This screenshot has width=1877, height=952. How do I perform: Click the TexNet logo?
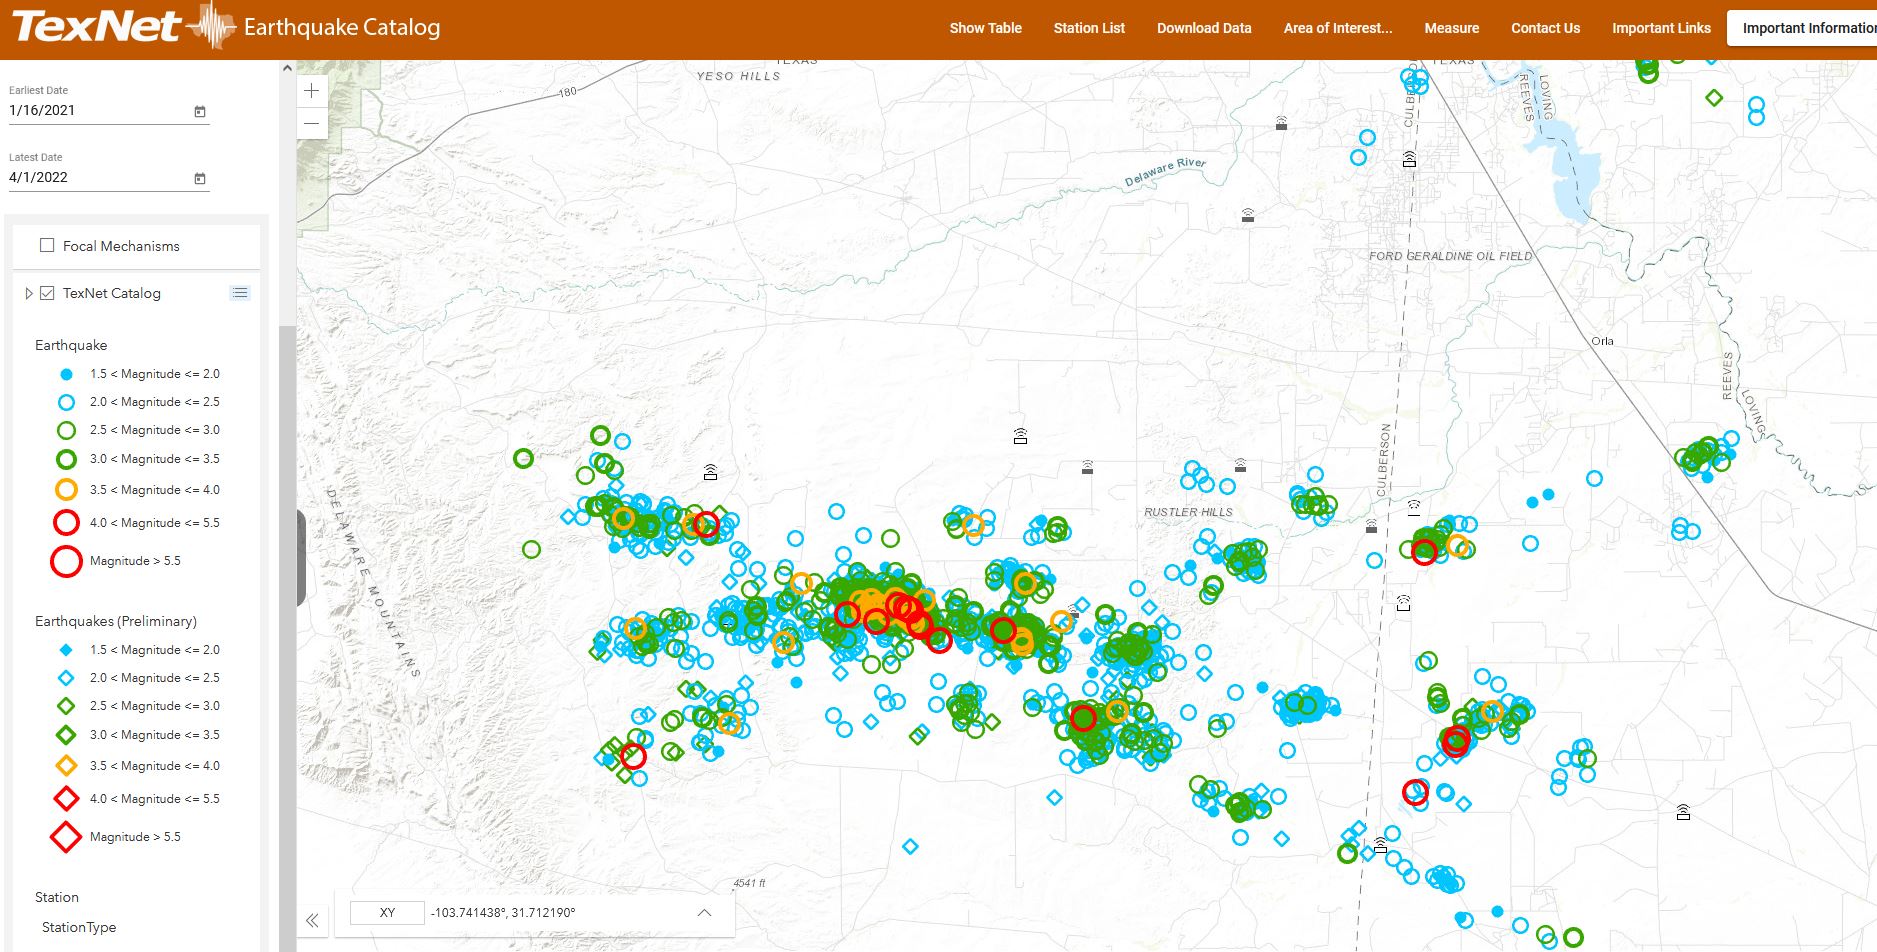click(x=125, y=27)
